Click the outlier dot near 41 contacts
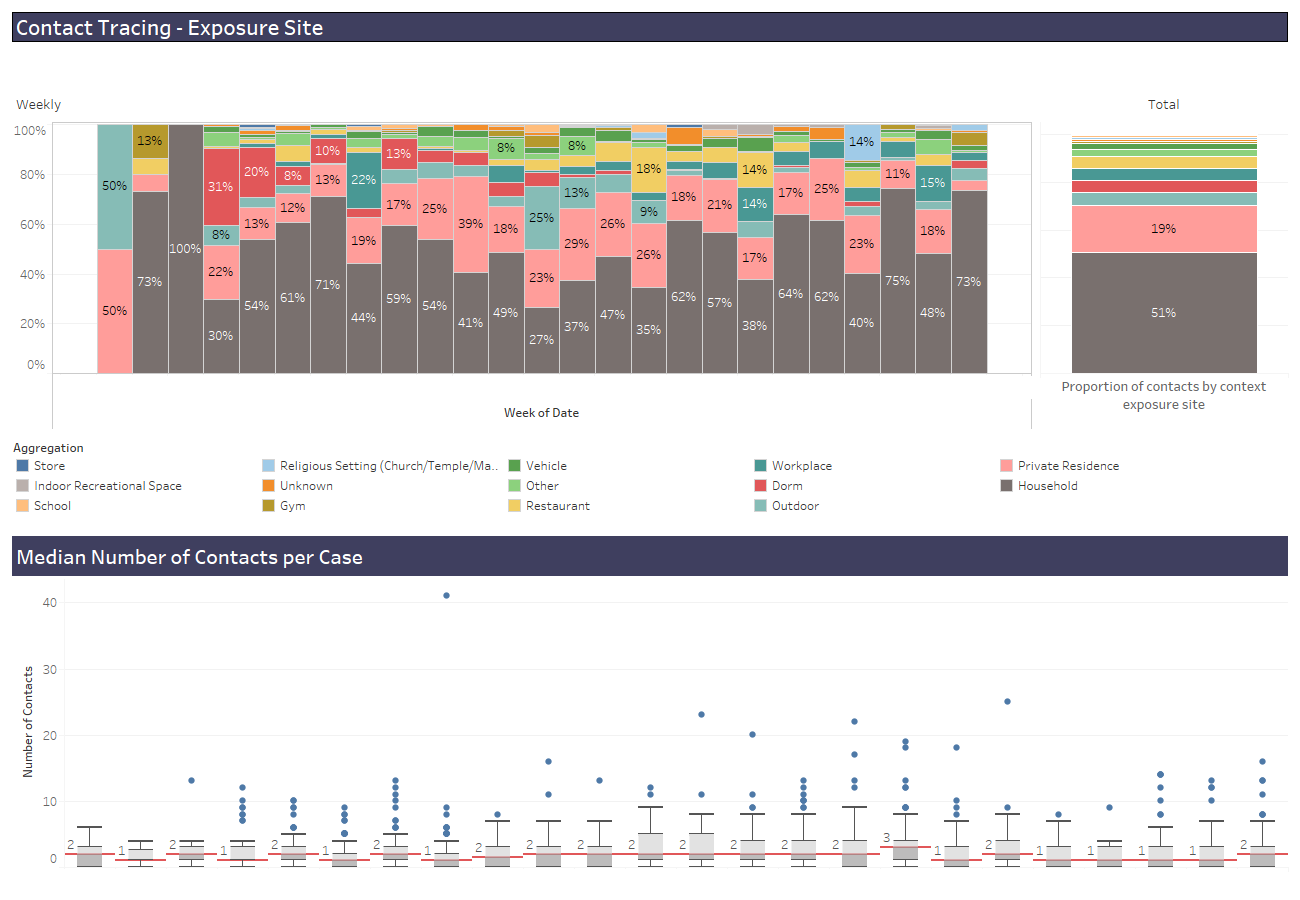1300x900 pixels. click(x=446, y=595)
